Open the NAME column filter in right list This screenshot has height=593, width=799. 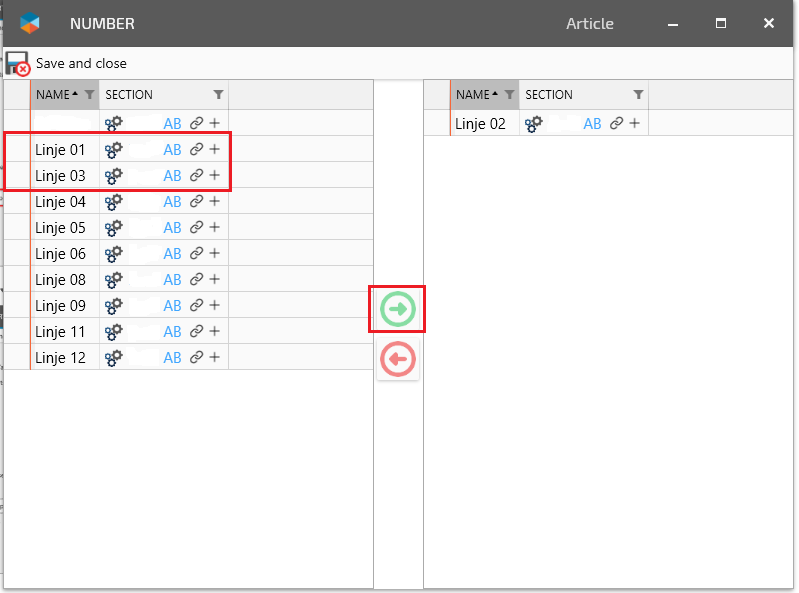510,95
